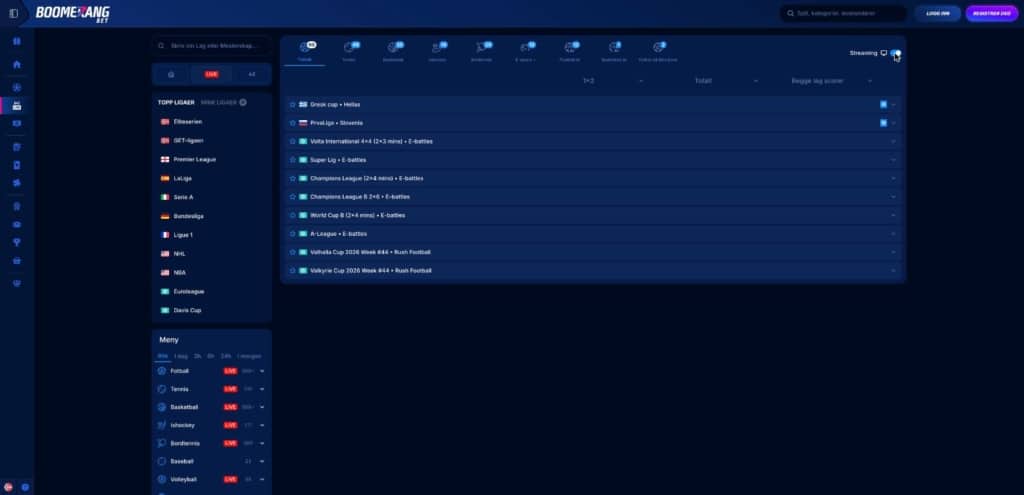Favorite Greek cup Hellas with star
Screen dimensions: 1024x495
tap(293, 104)
